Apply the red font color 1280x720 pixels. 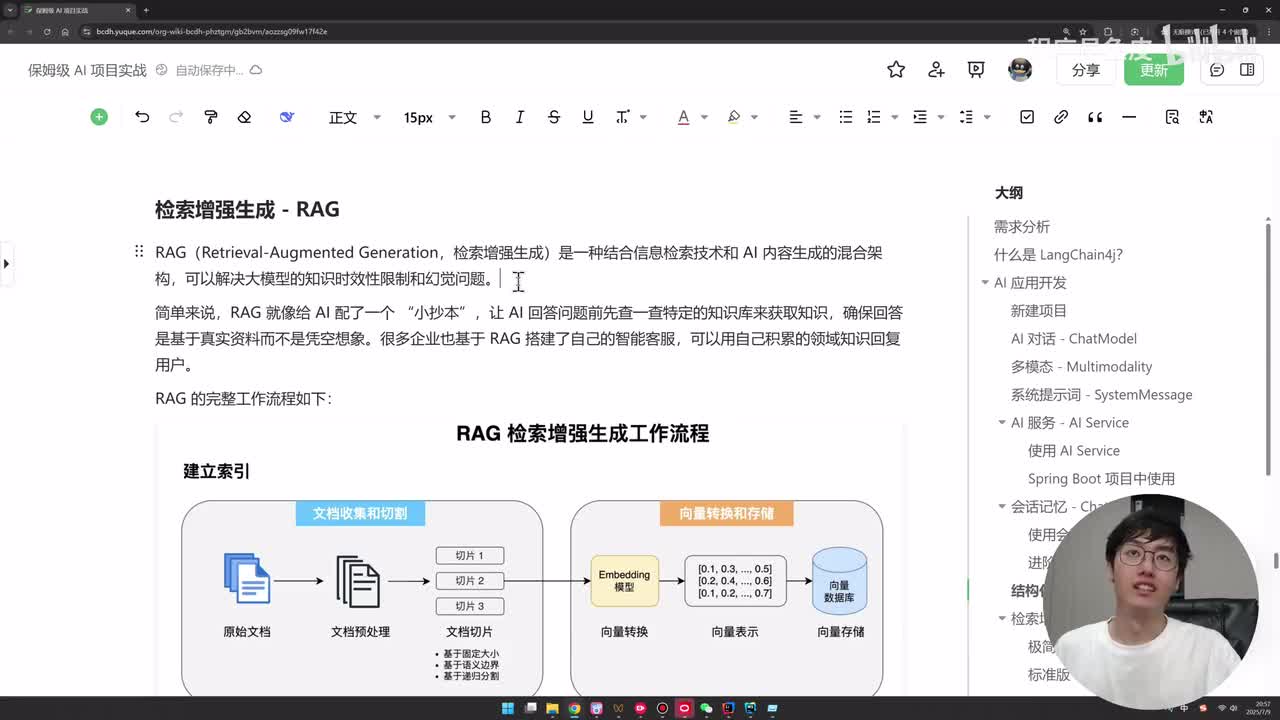[683, 117]
